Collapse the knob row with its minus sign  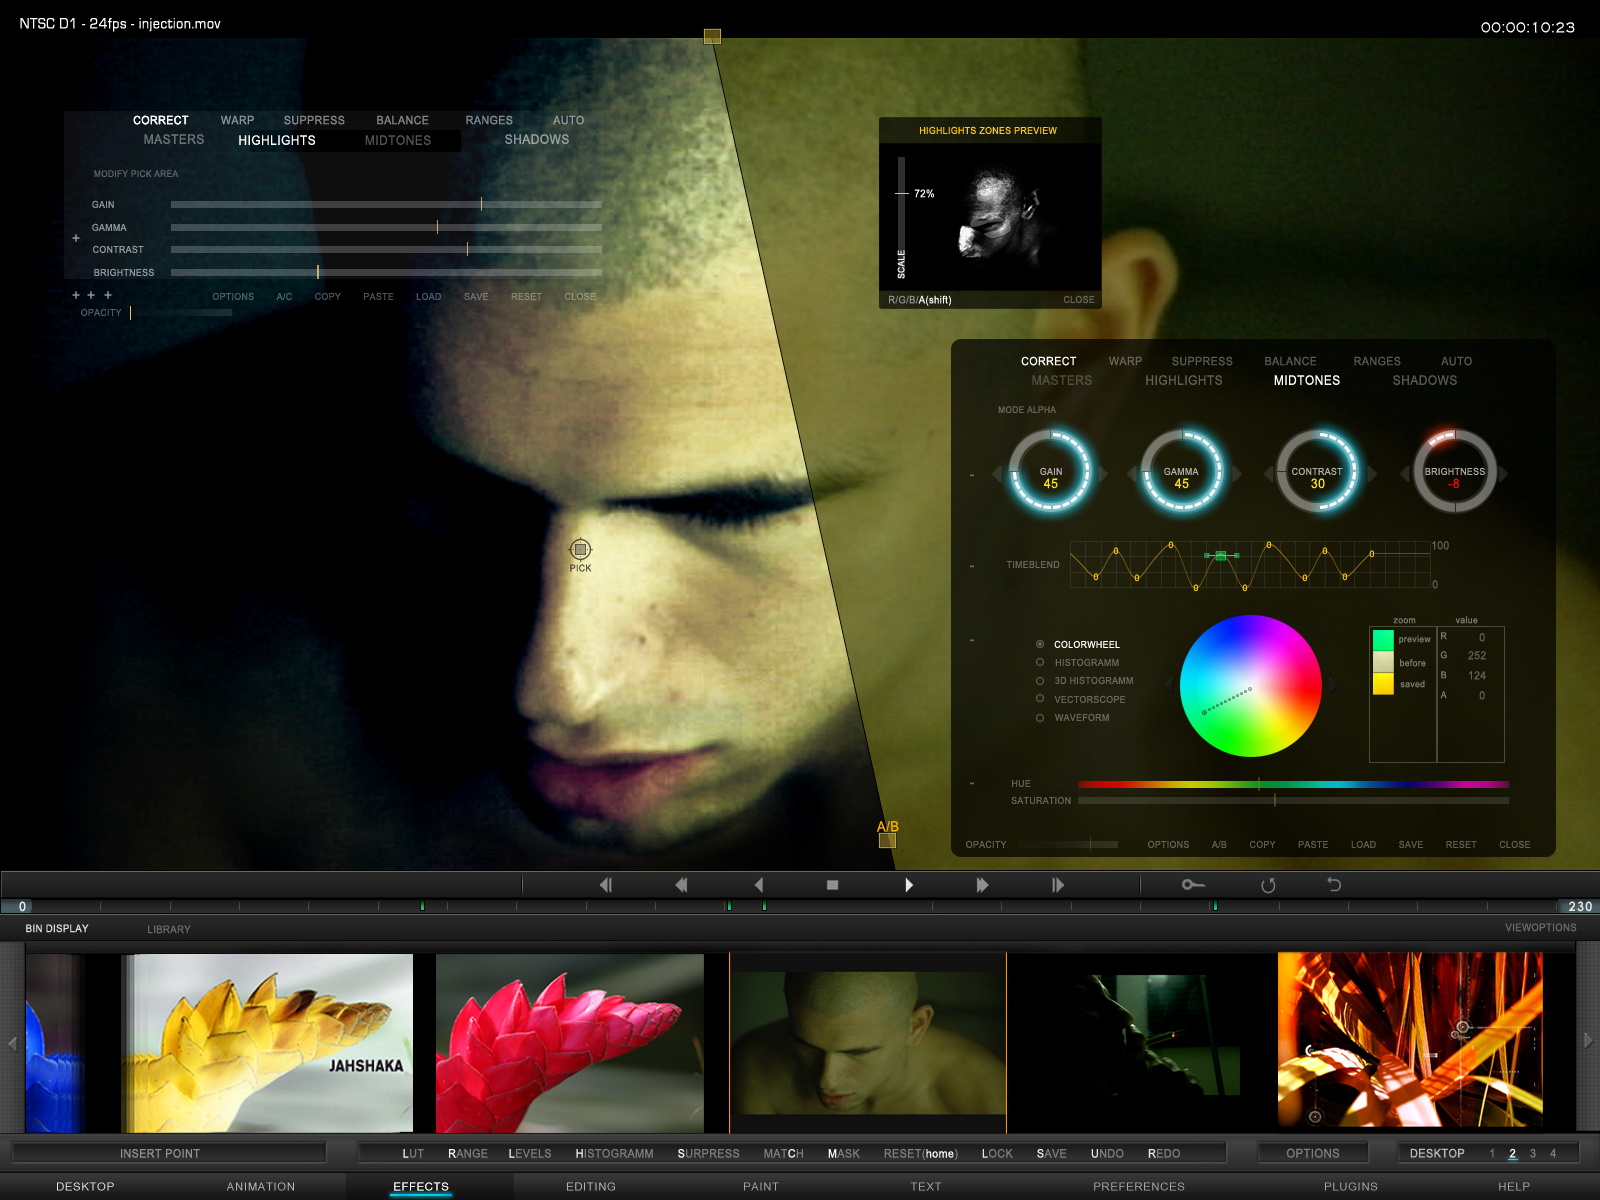pos(972,475)
